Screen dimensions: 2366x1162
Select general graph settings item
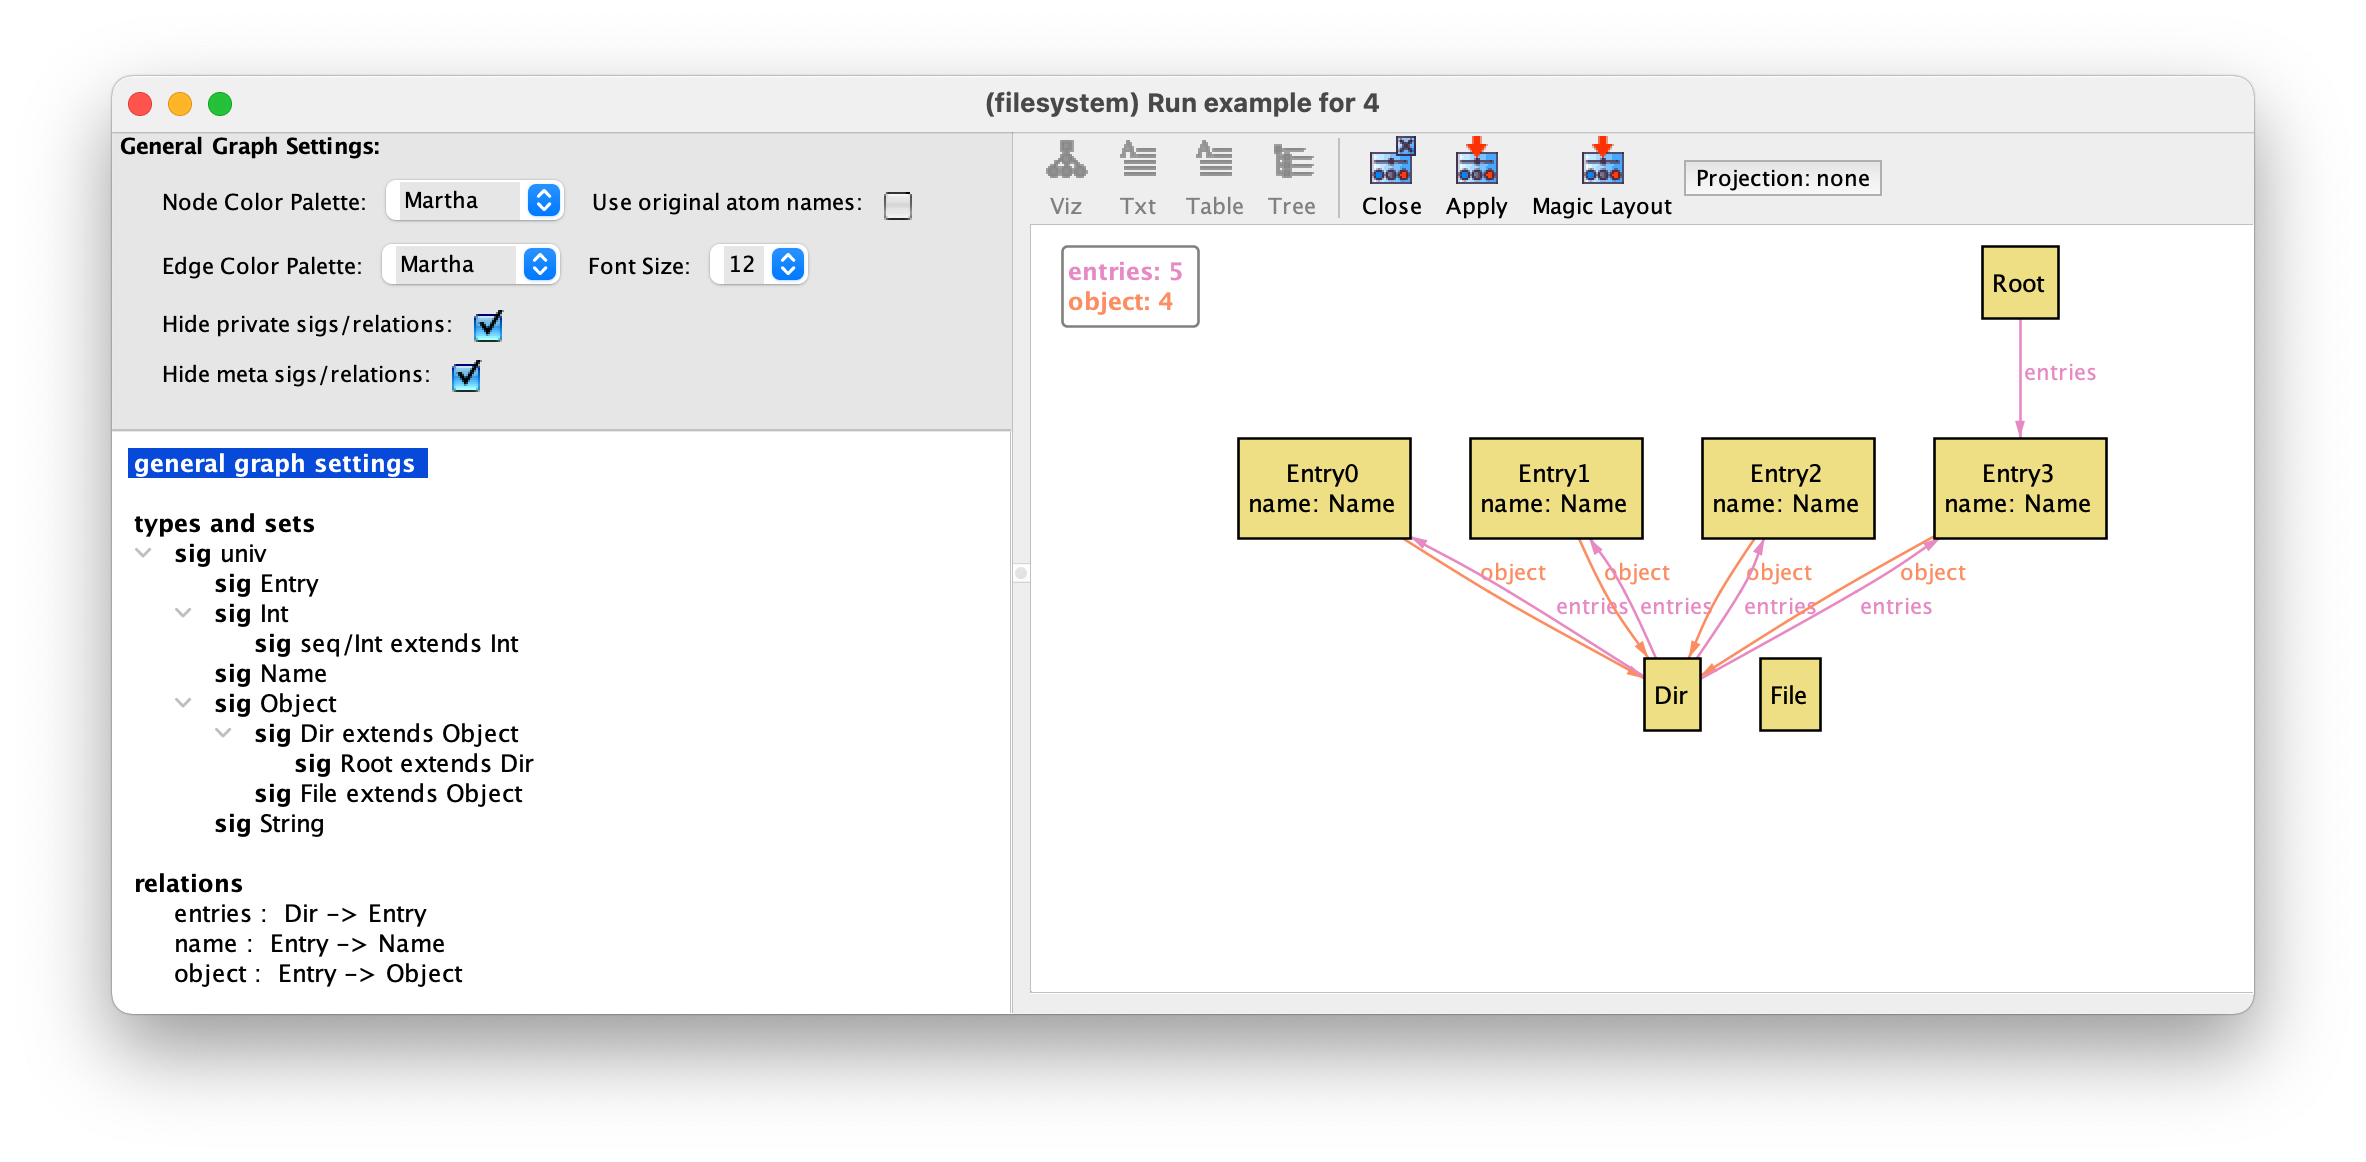pyautogui.click(x=277, y=464)
